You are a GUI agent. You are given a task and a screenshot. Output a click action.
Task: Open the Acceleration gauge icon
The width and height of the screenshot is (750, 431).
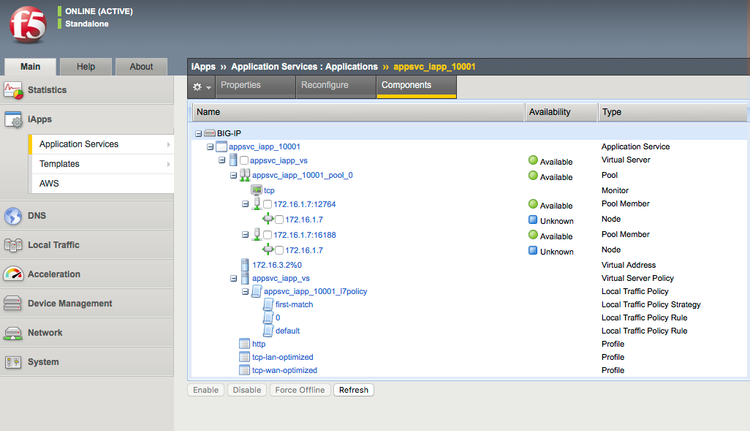pyautogui.click(x=13, y=274)
